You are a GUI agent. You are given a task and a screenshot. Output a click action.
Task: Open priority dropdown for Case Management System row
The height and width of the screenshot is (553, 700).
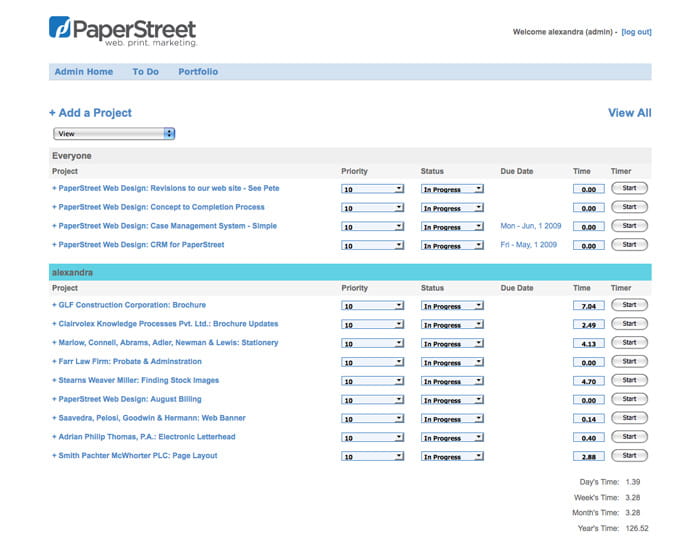[372, 226]
